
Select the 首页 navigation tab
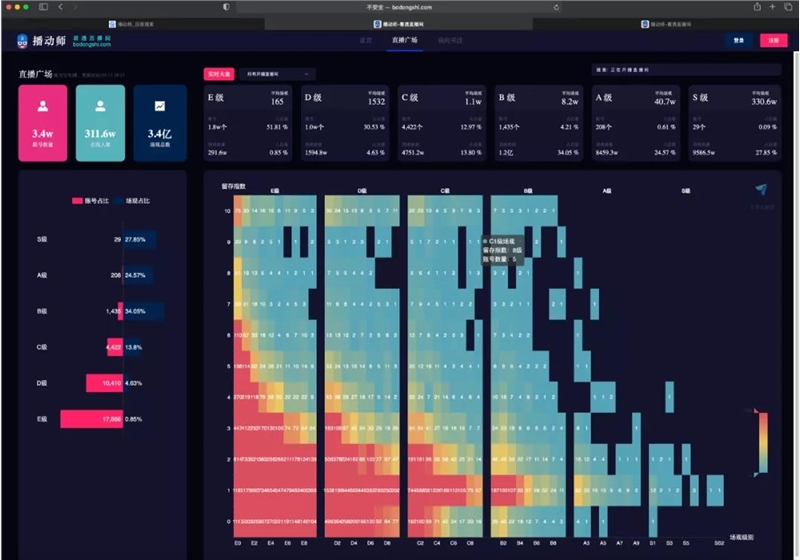[x=366, y=41]
